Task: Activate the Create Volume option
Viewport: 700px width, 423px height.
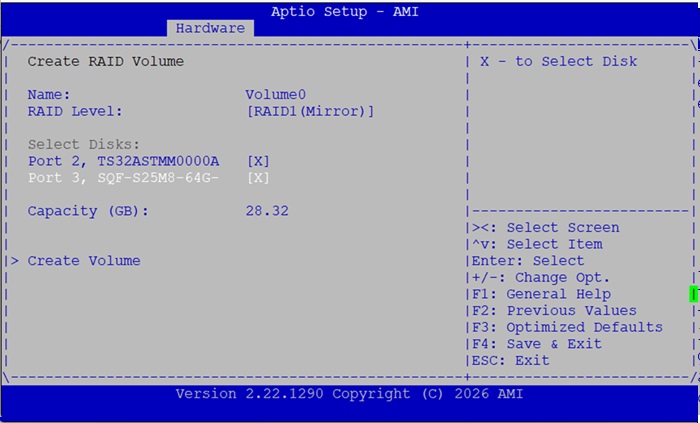Action: pyautogui.click(x=84, y=261)
